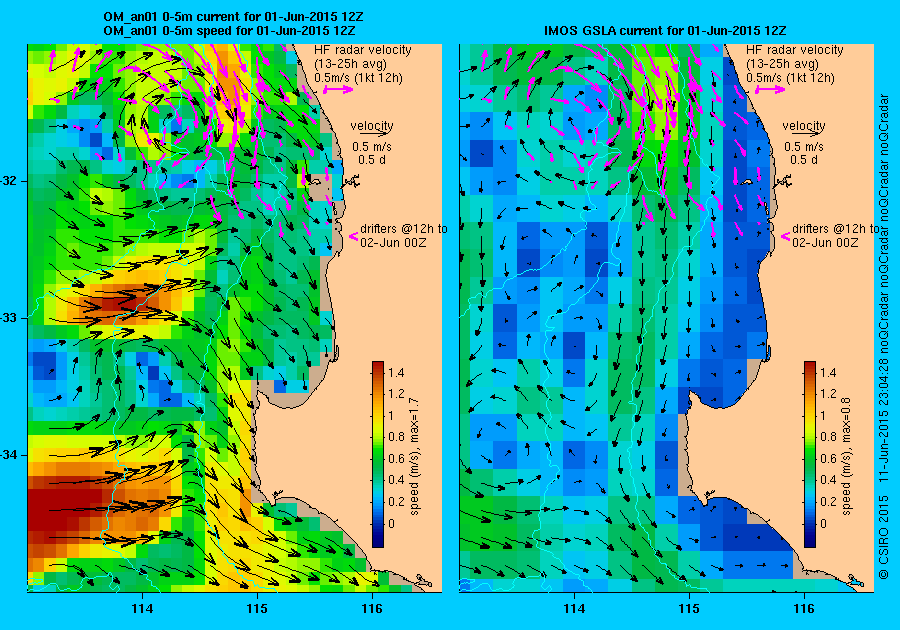900x630 pixels.
Task: Click latitude label -32 on left axis
Action: point(10,181)
